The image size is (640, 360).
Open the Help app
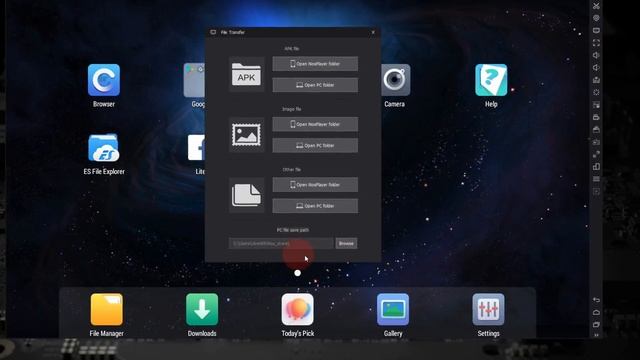coord(491,80)
